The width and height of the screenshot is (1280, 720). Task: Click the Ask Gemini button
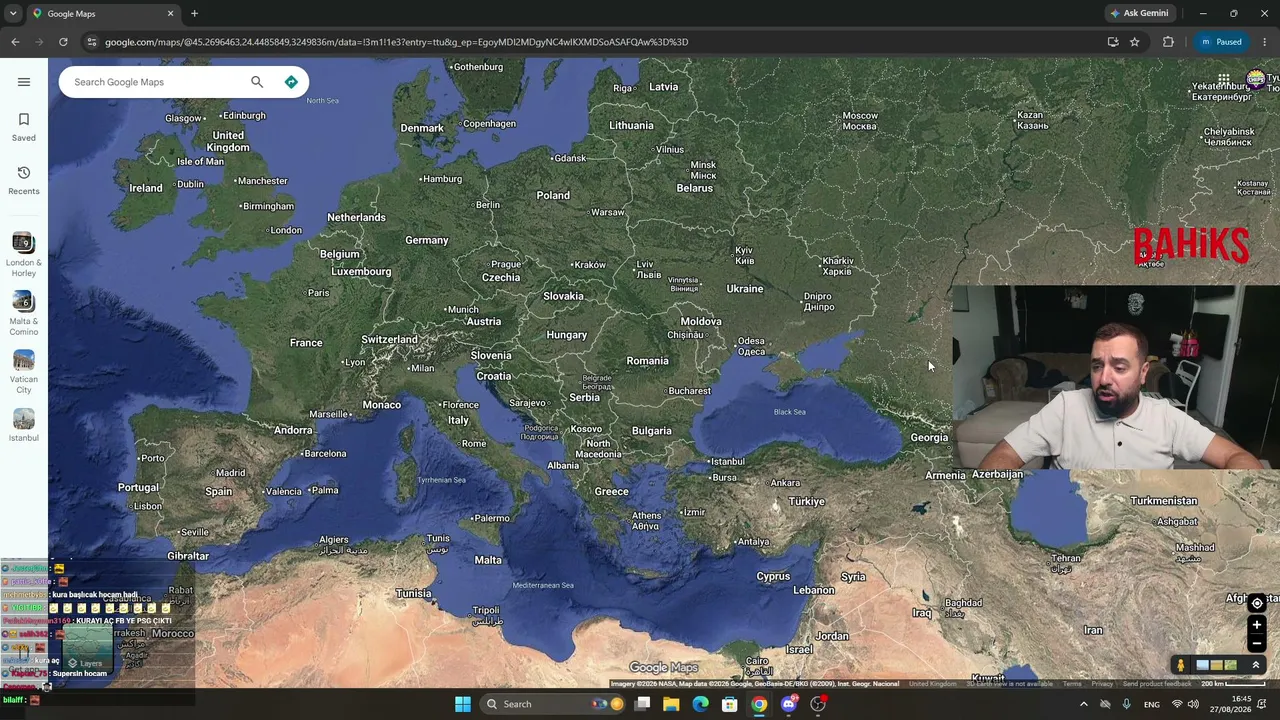pyautogui.click(x=1139, y=13)
